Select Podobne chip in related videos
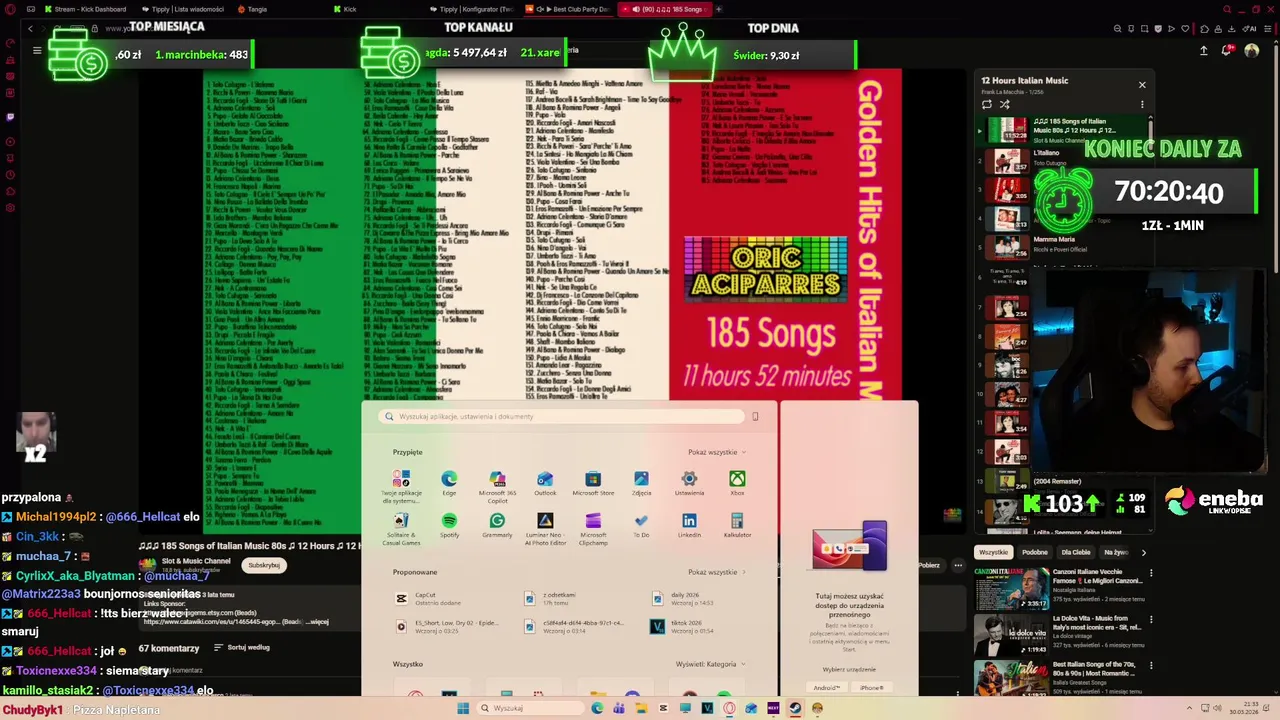Viewport: 1280px width, 720px height. pyautogui.click(x=1035, y=552)
